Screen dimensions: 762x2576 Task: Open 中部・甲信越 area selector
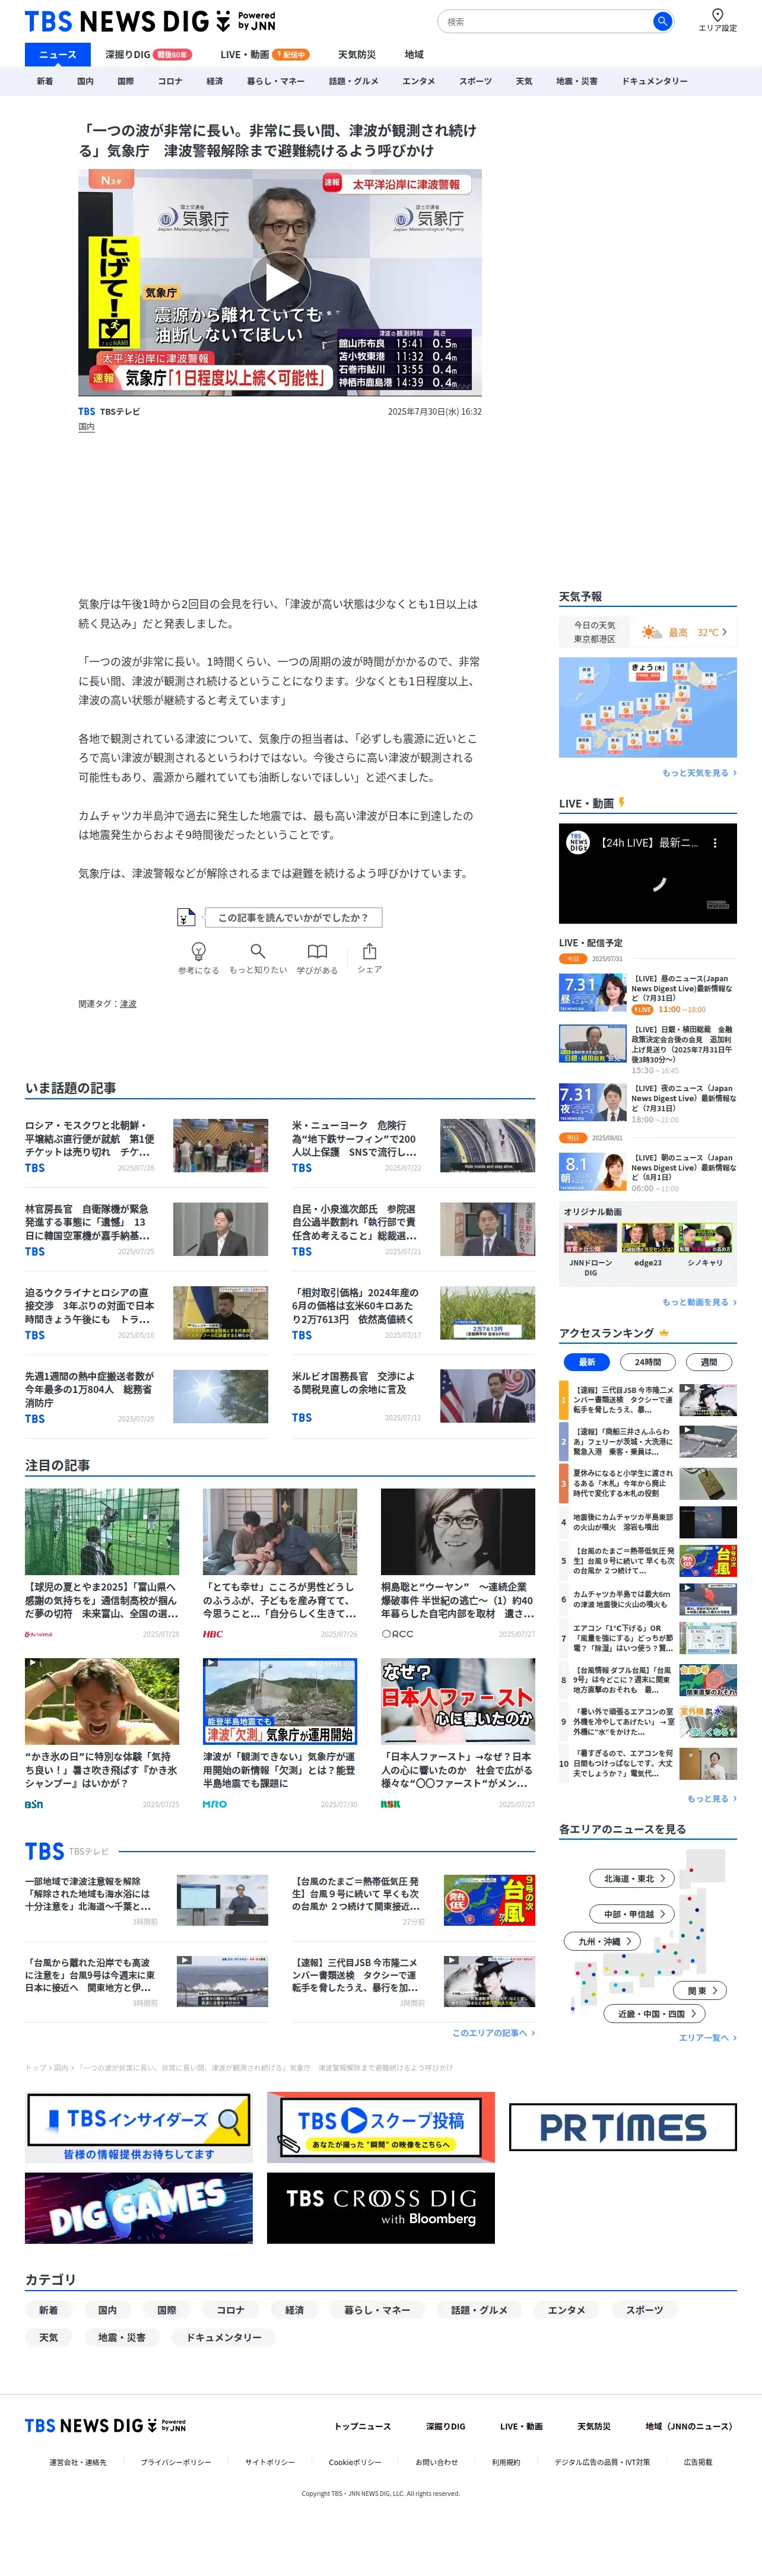(633, 1913)
